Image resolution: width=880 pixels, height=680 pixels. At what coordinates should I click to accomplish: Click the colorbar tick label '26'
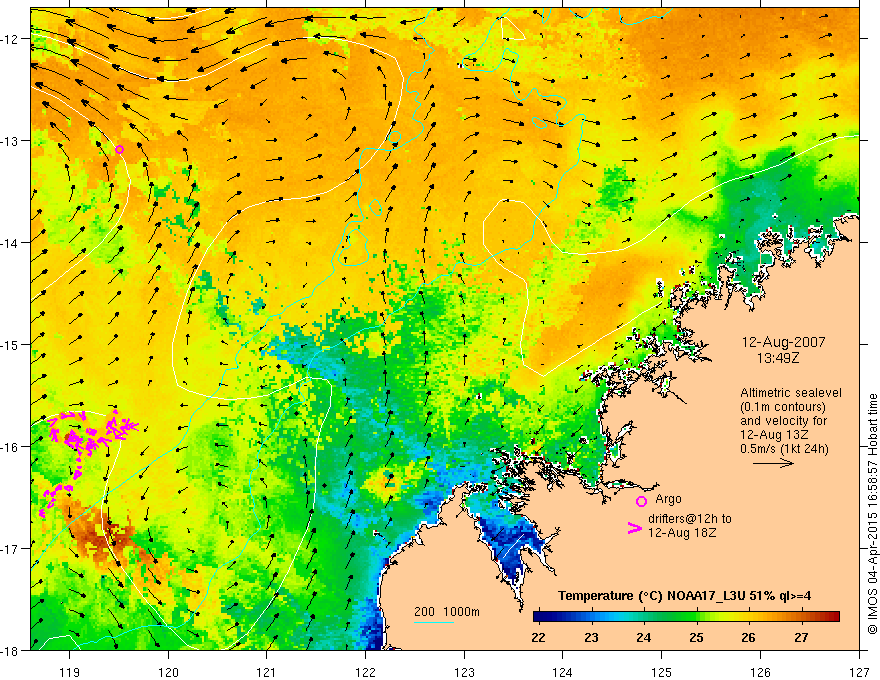click(748, 637)
